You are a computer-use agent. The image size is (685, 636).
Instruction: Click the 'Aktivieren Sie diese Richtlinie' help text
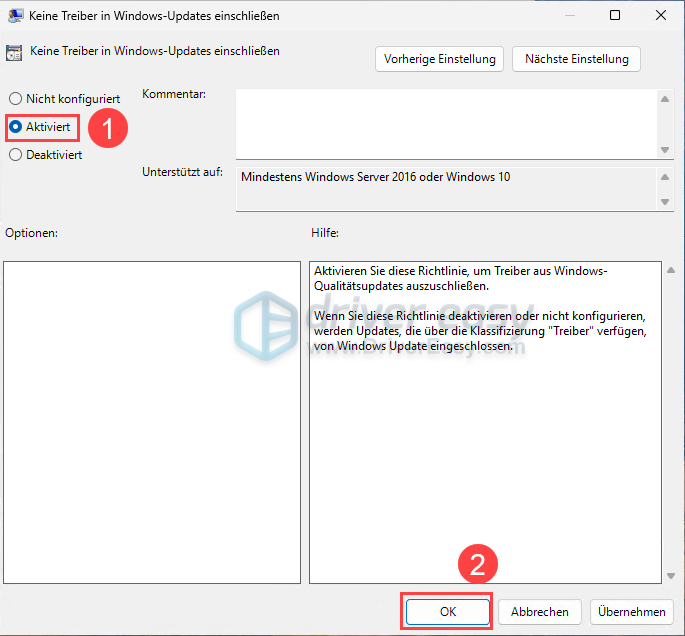pyautogui.click(x=460, y=278)
